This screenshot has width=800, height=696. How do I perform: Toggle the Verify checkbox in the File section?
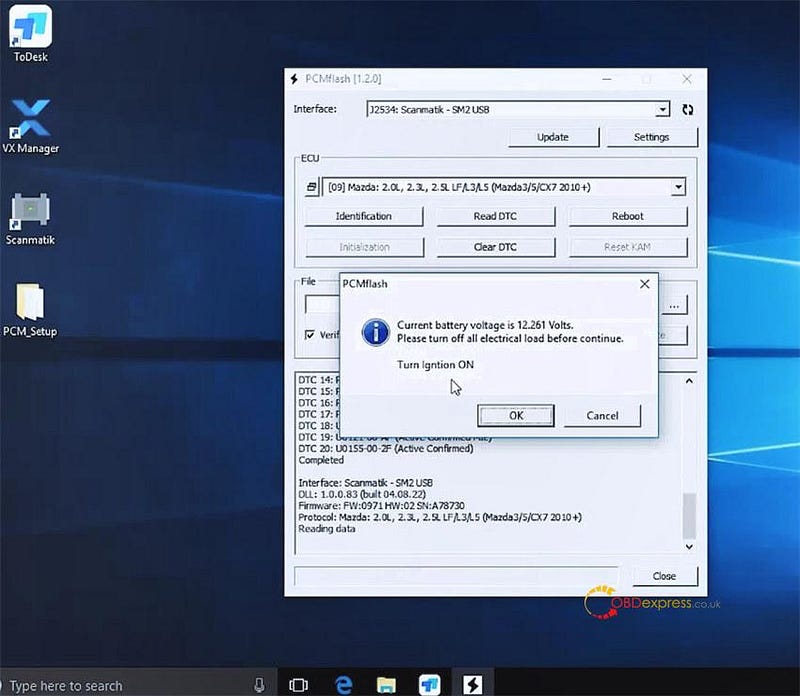(310, 335)
